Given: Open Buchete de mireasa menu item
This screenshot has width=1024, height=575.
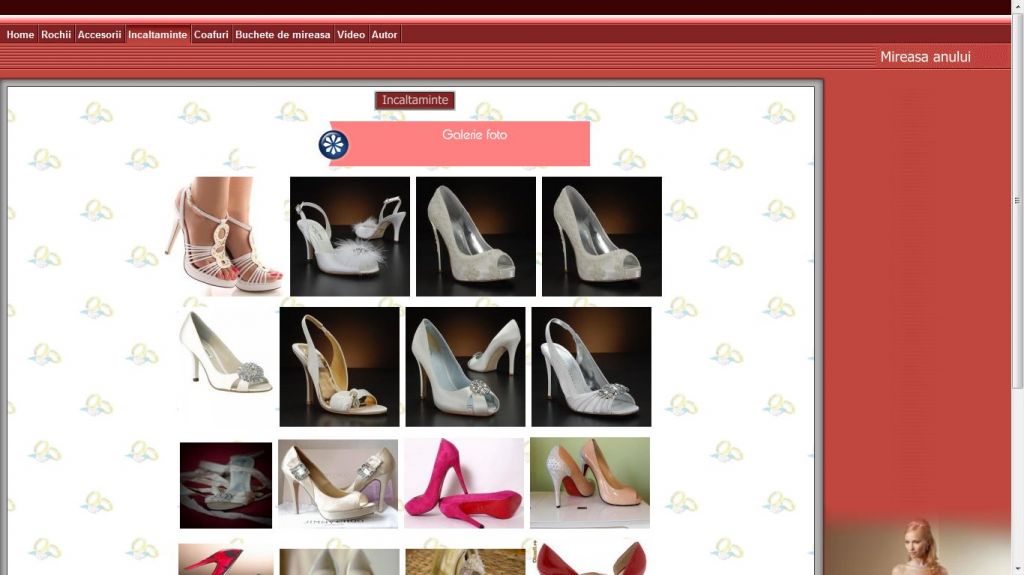Looking at the screenshot, I should tap(282, 35).
